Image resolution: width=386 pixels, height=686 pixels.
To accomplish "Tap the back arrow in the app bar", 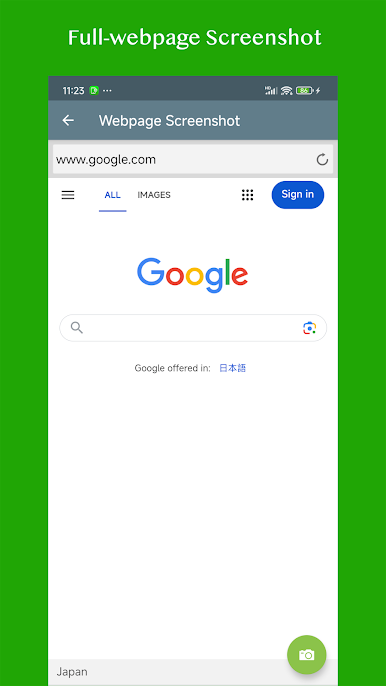I will [x=68, y=120].
